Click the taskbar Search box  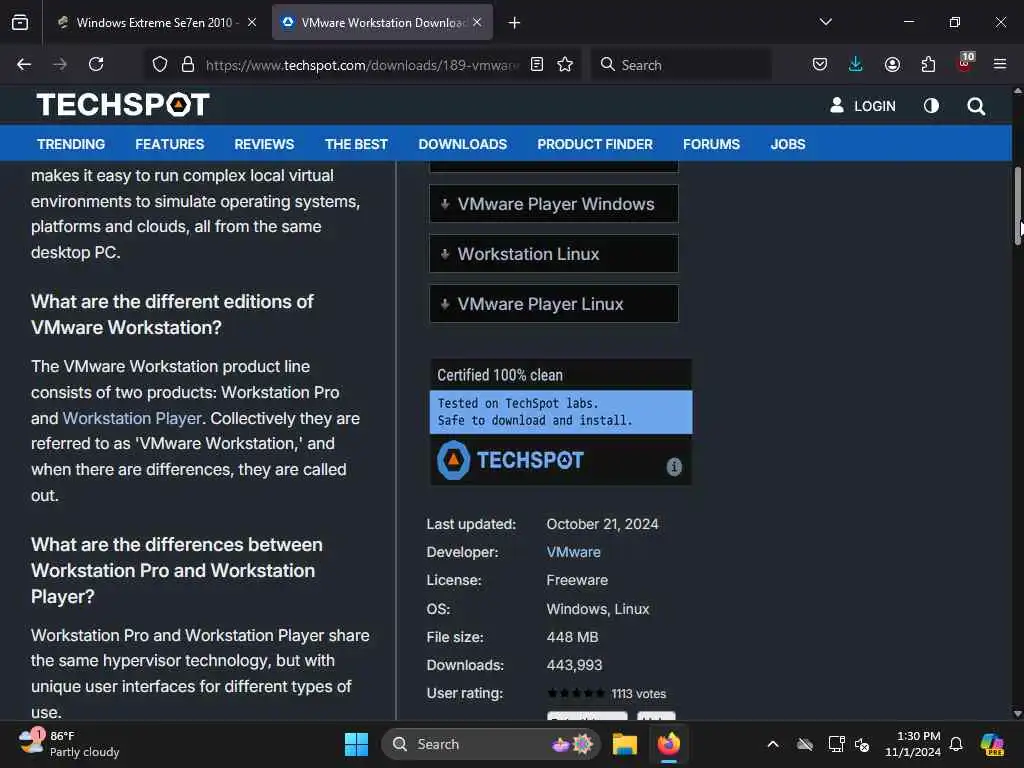[490, 744]
